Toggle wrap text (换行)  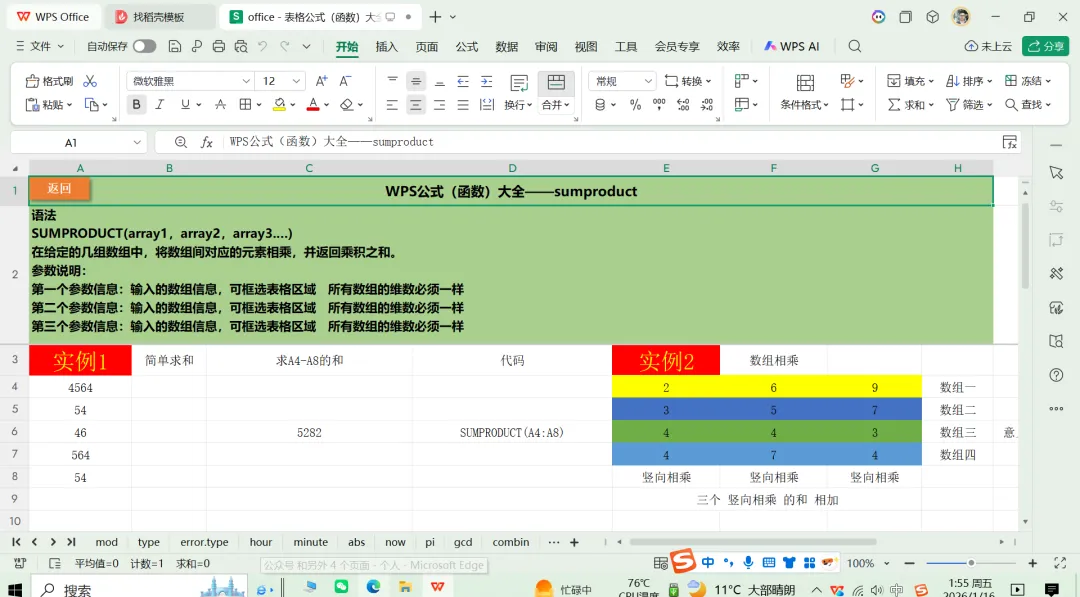pos(519,92)
